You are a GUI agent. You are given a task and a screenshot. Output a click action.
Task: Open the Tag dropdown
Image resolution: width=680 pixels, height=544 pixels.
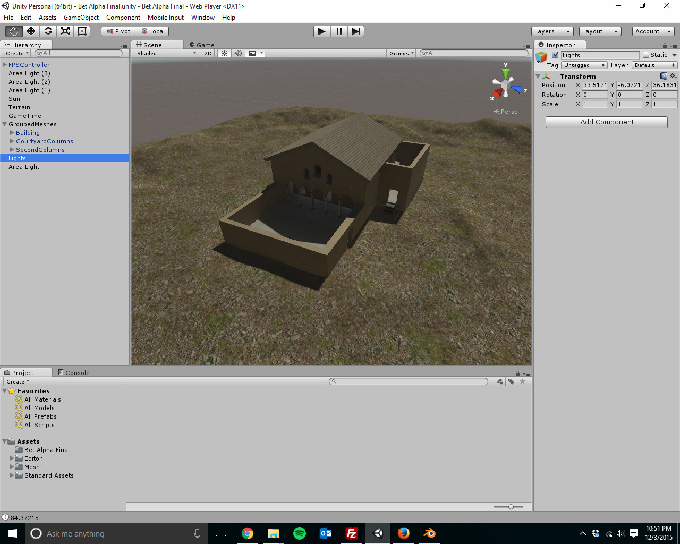pos(584,65)
